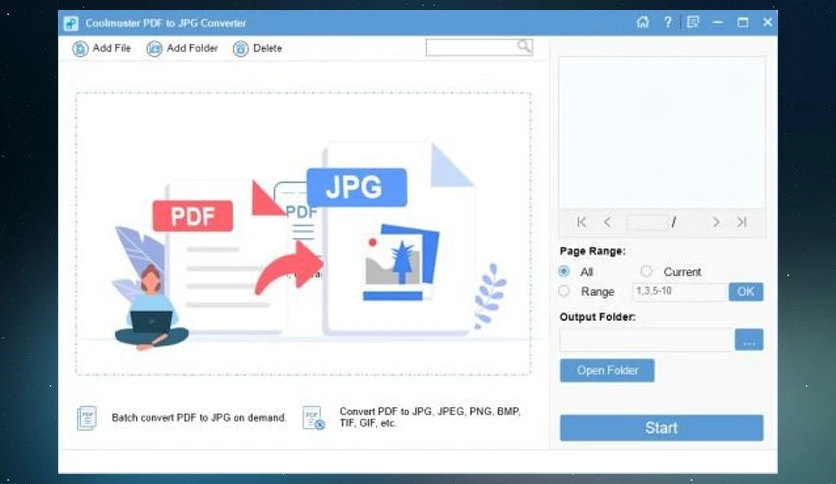Click the 'Page Range:' label
This screenshot has height=484, width=836.
592,251
